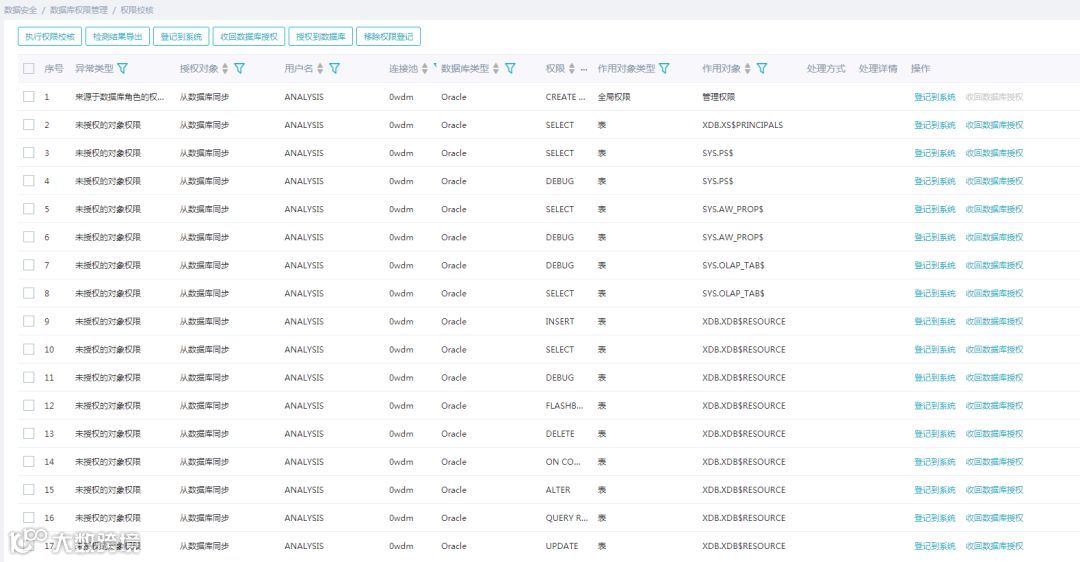Click the 授权到数据库 button
Image resolution: width=1080 pixels, height=562 pixels.
320,37
